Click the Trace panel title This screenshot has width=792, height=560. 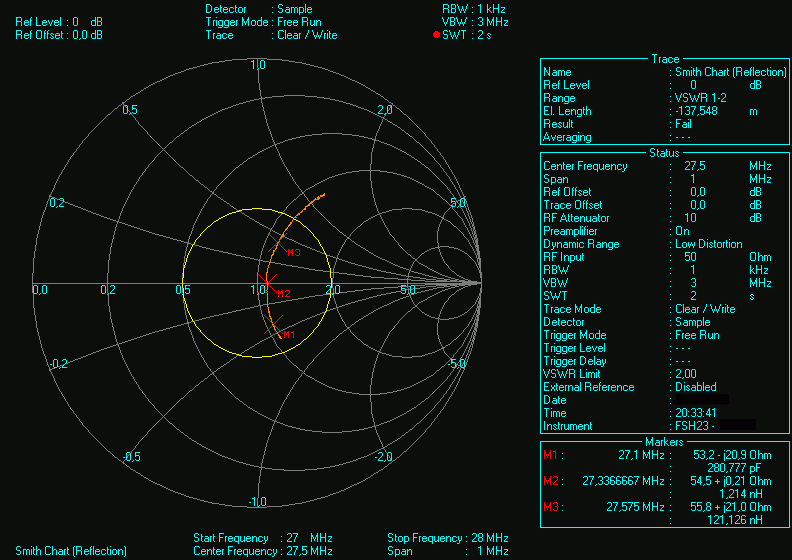tap(665, 59)
